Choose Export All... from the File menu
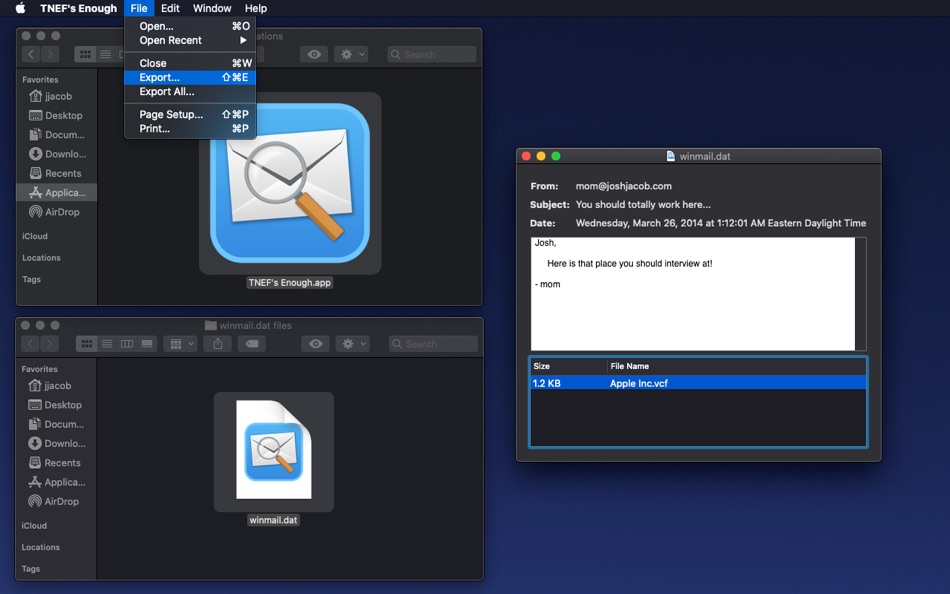950x594 pixels. pyautogui.click(x=190, y=92)
